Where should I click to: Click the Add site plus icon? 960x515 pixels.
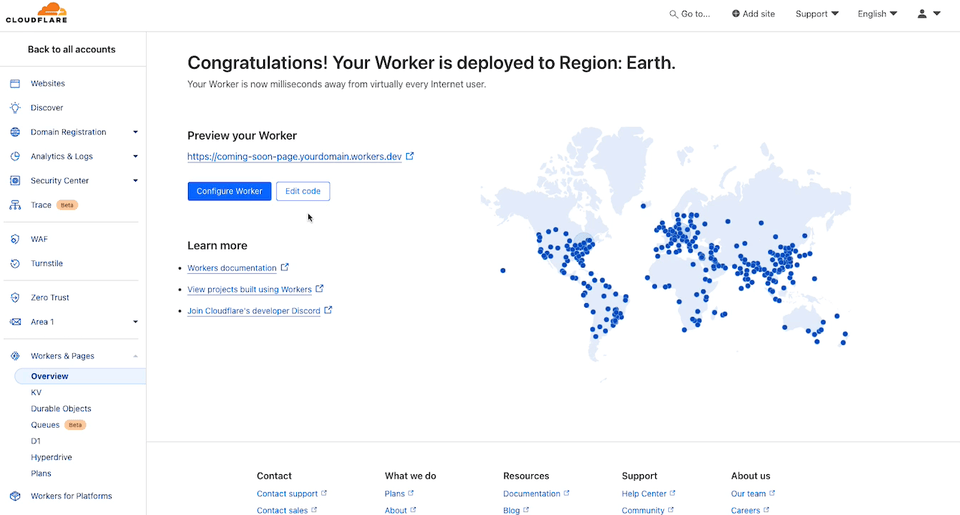point(736,13)
